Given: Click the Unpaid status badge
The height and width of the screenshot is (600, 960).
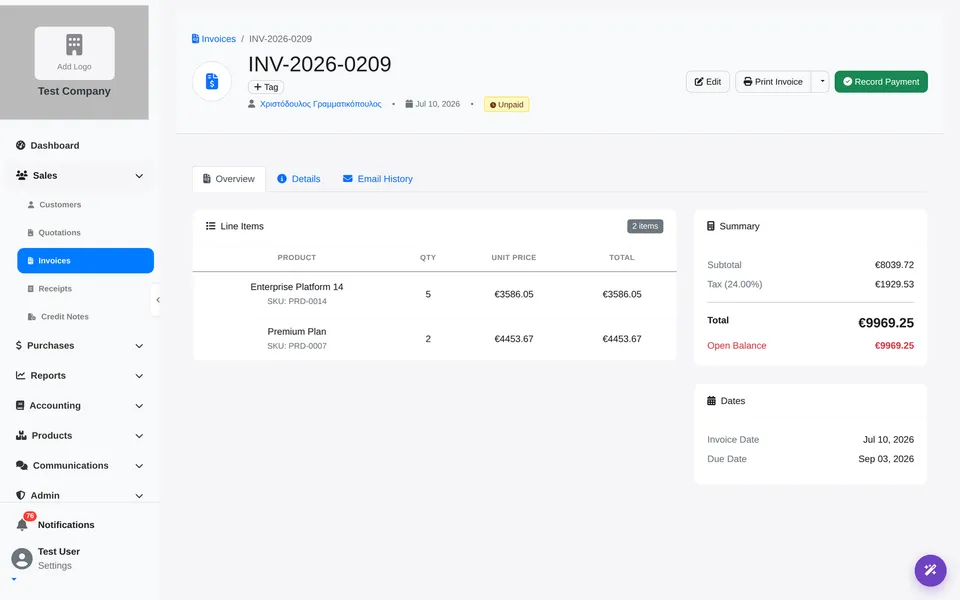Looking at the screenshot, I should coord(506,104).
